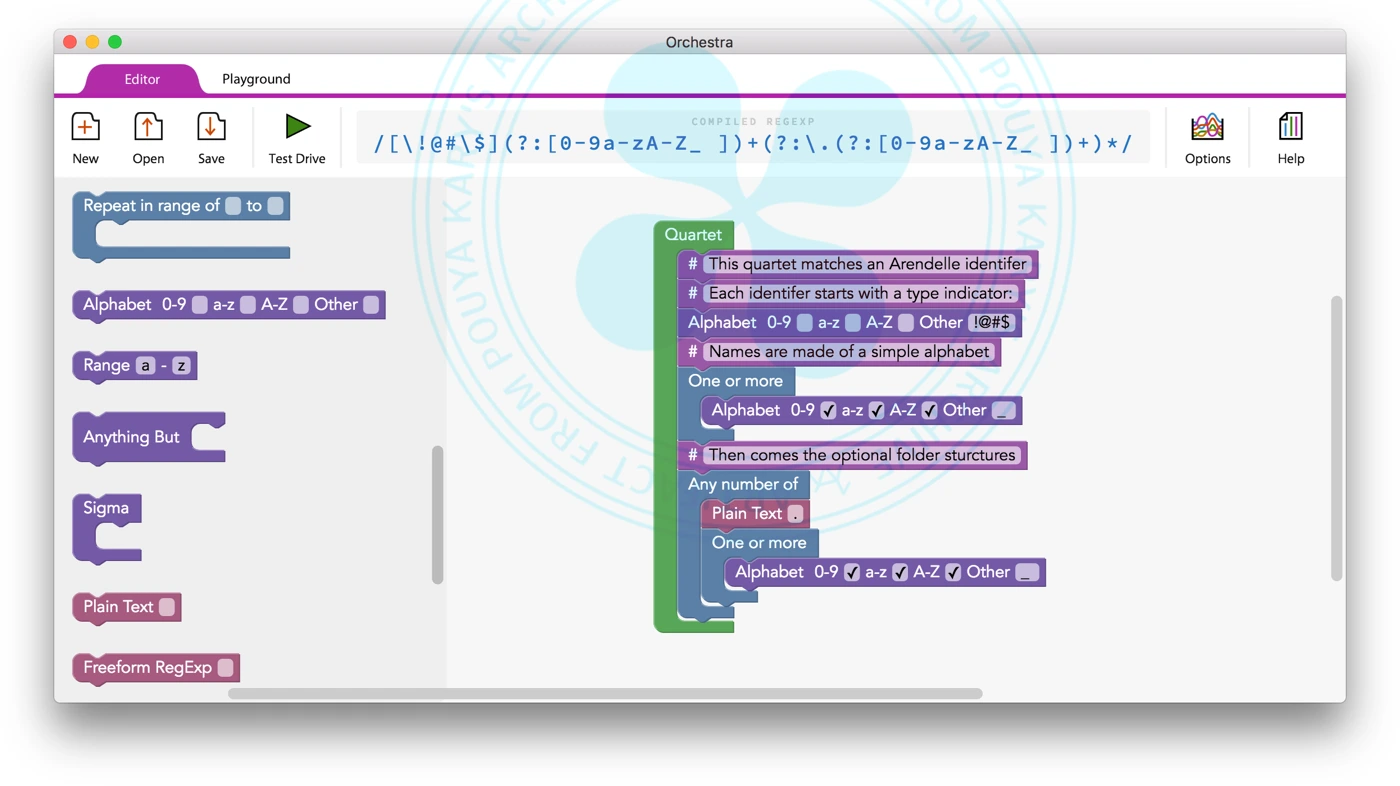
Task: Select the Editor tab
Action: 142,79
